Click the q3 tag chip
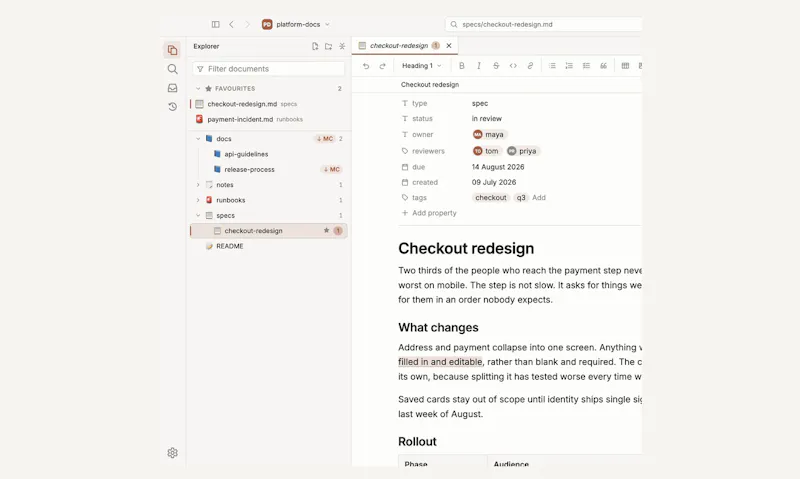 point(520,197)
